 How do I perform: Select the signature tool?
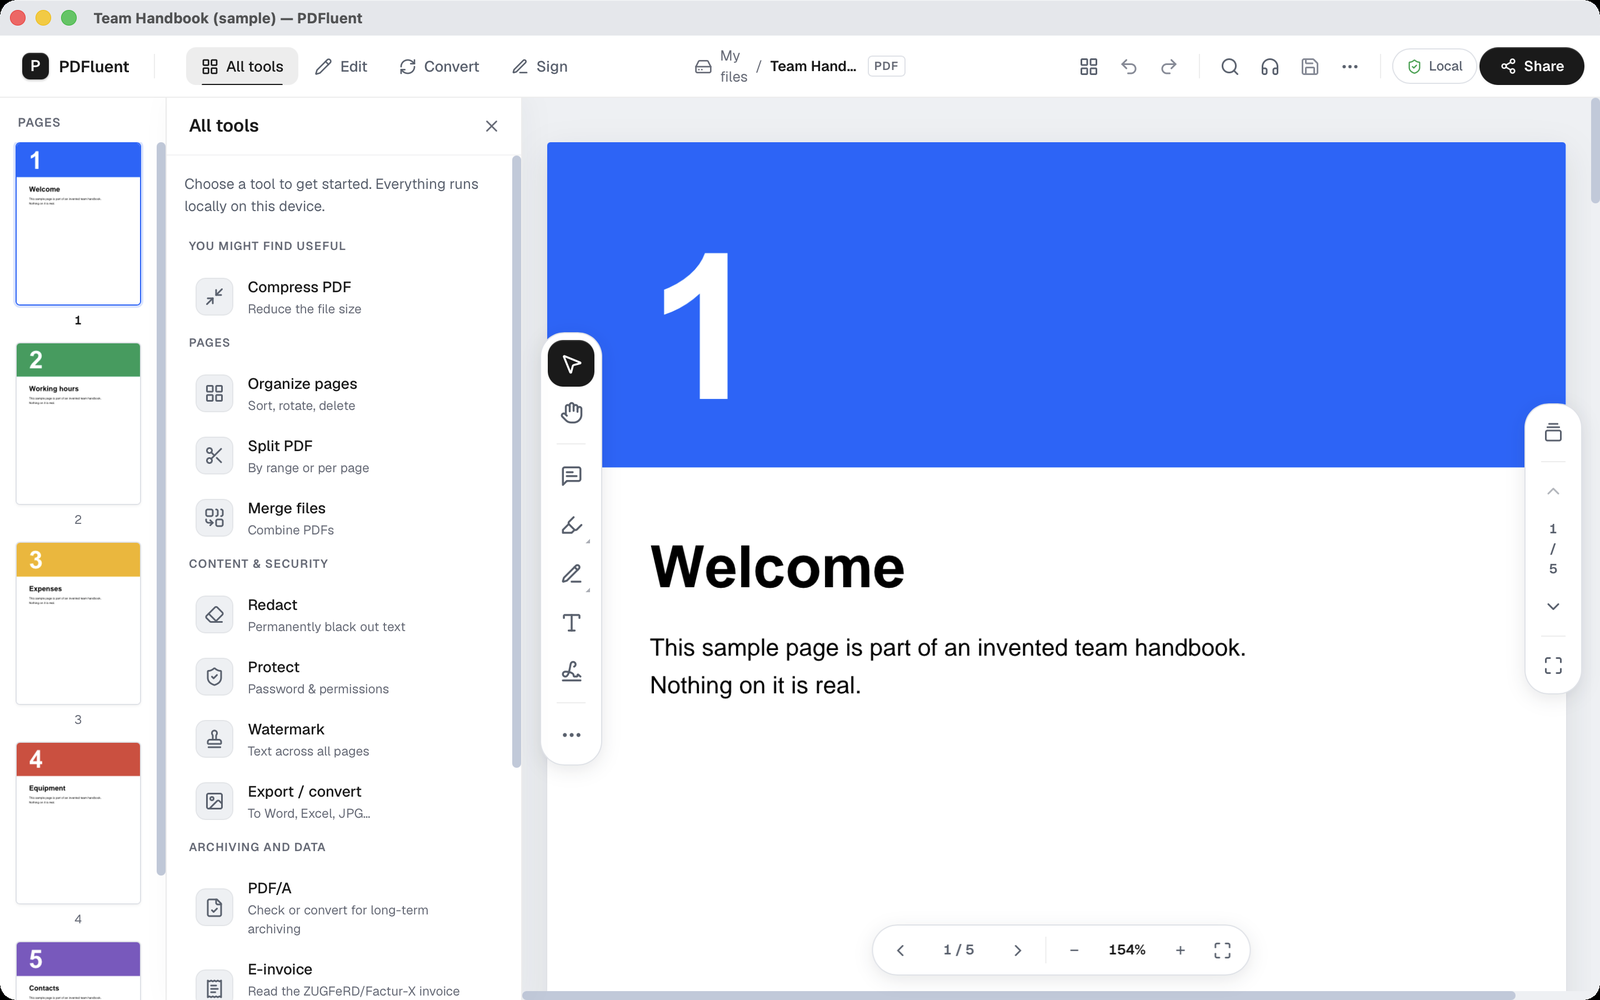tap(571, 672)
